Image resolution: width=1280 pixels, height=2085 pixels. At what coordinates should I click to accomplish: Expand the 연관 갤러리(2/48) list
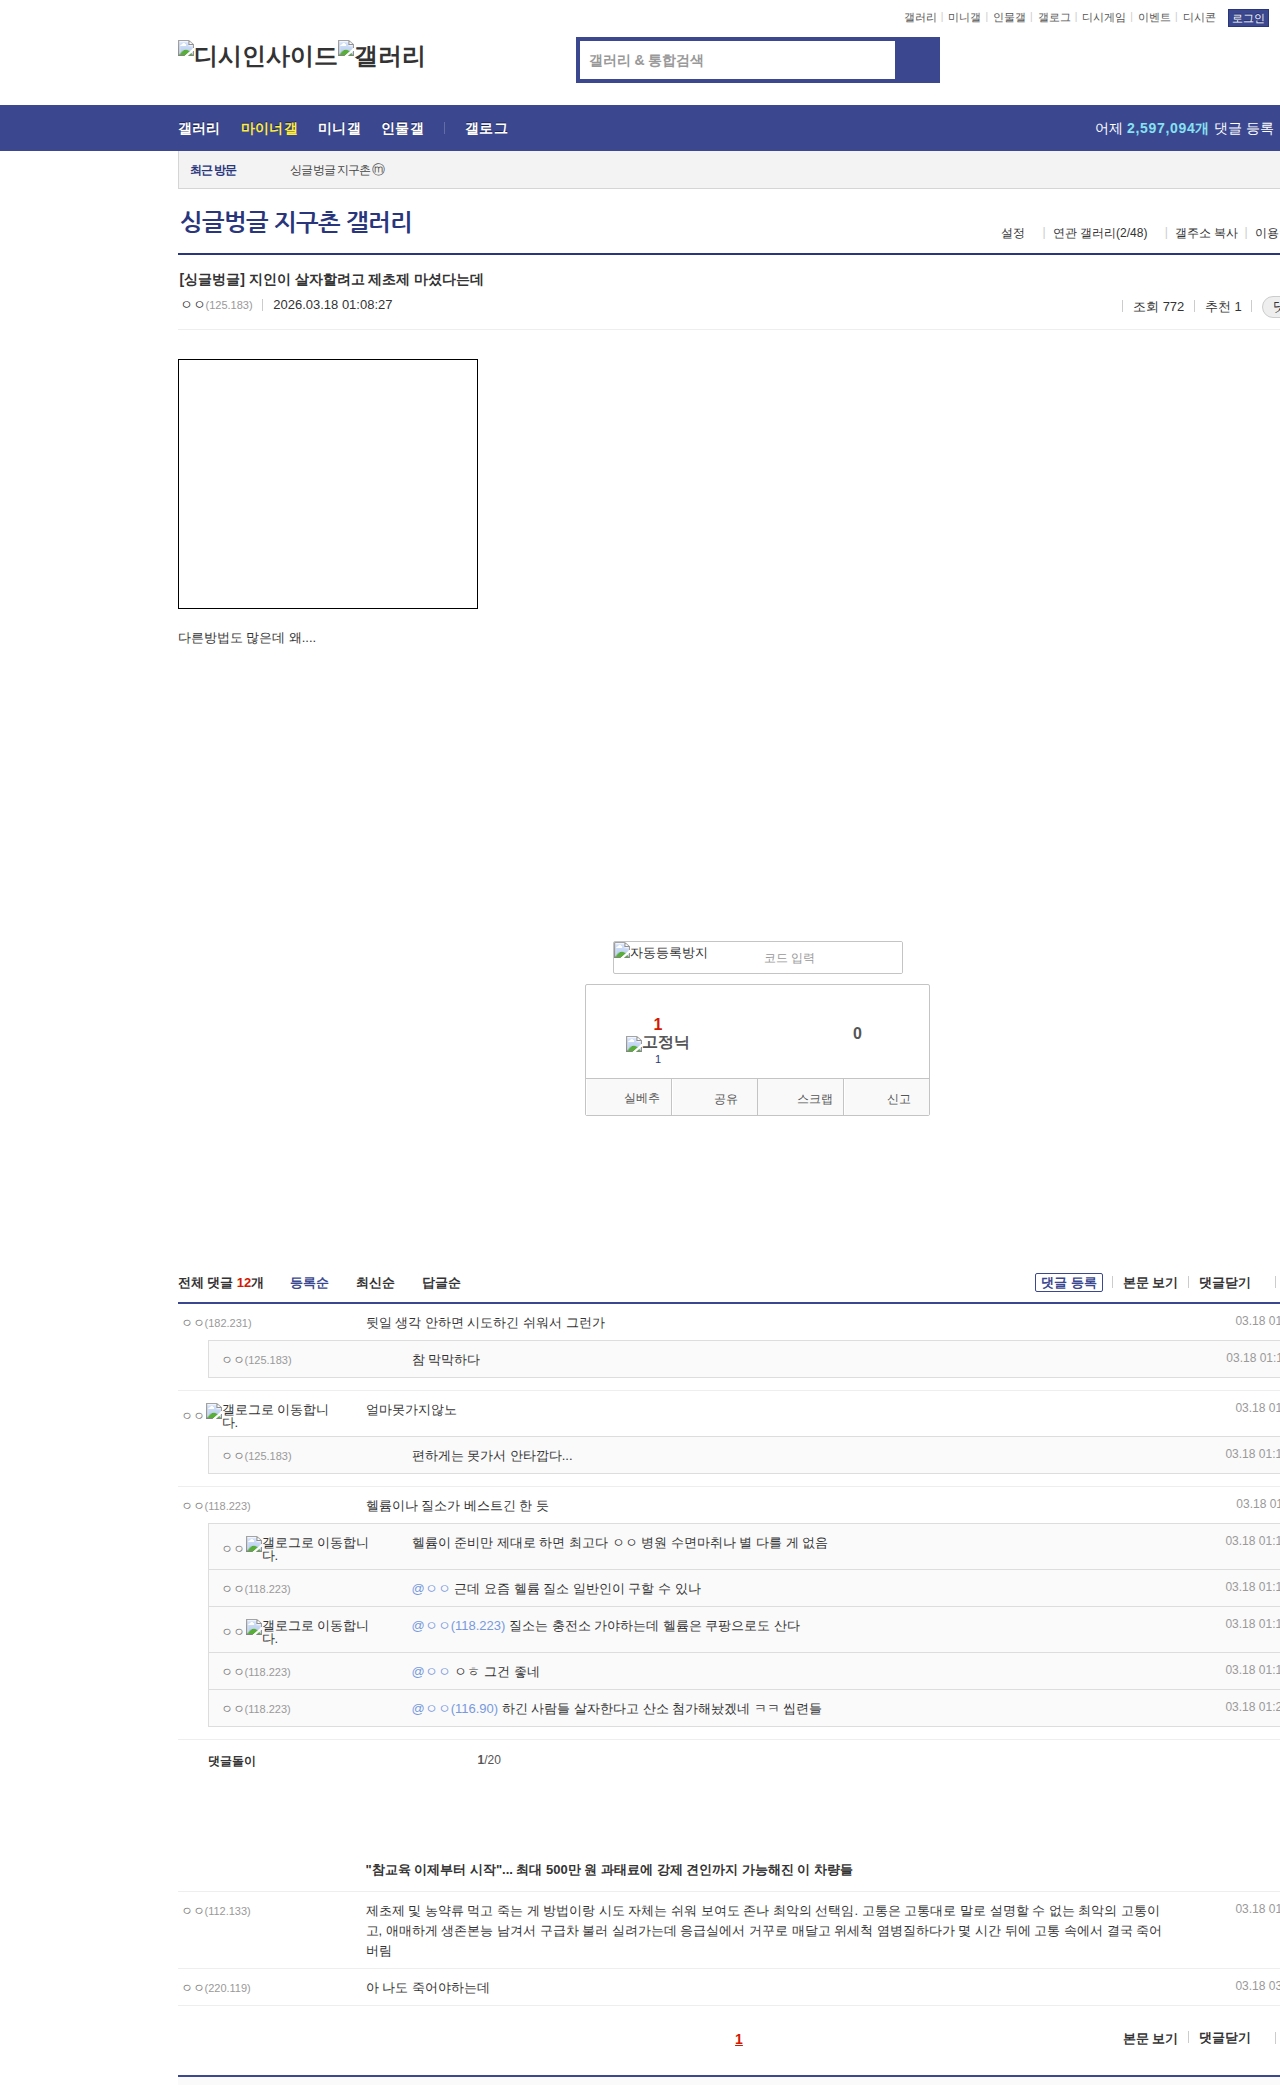click(1099, 233)
